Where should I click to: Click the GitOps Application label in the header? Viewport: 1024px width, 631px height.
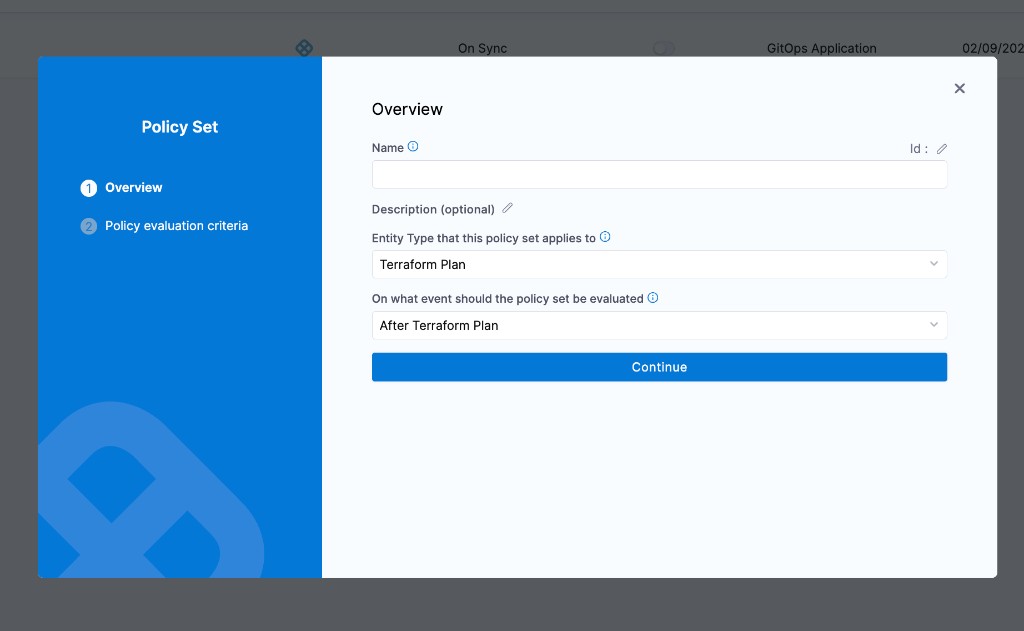point(821,48)
